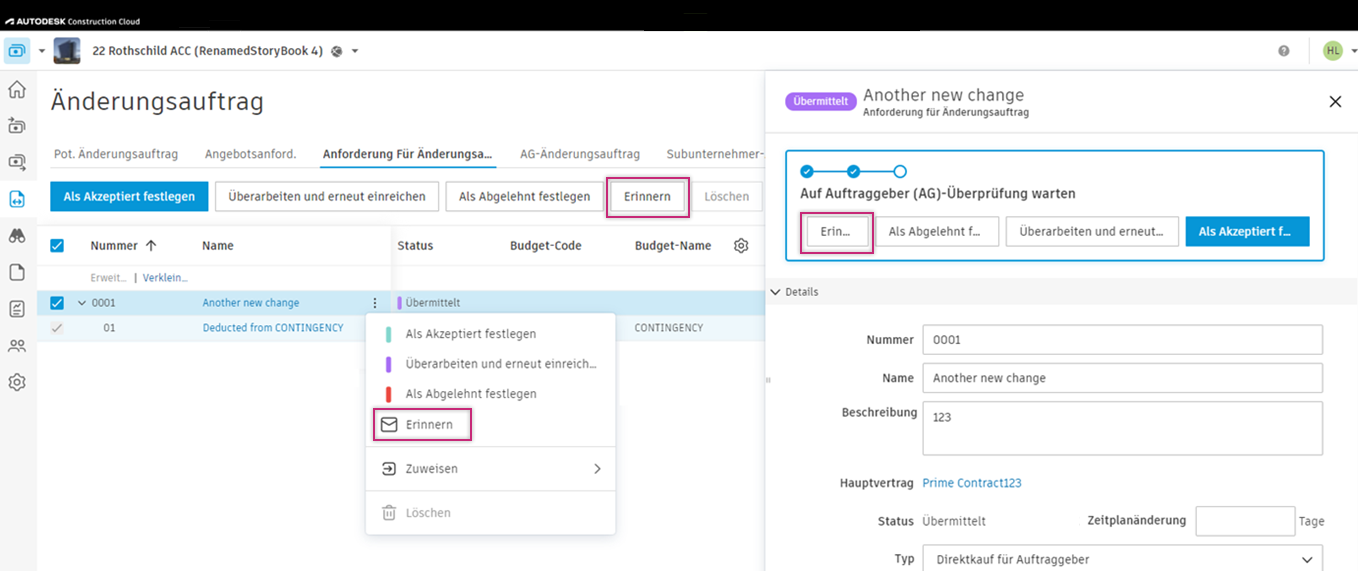Click the checkmark on row 01
Screen dimensions: 1358x571
tap(57, 327)
